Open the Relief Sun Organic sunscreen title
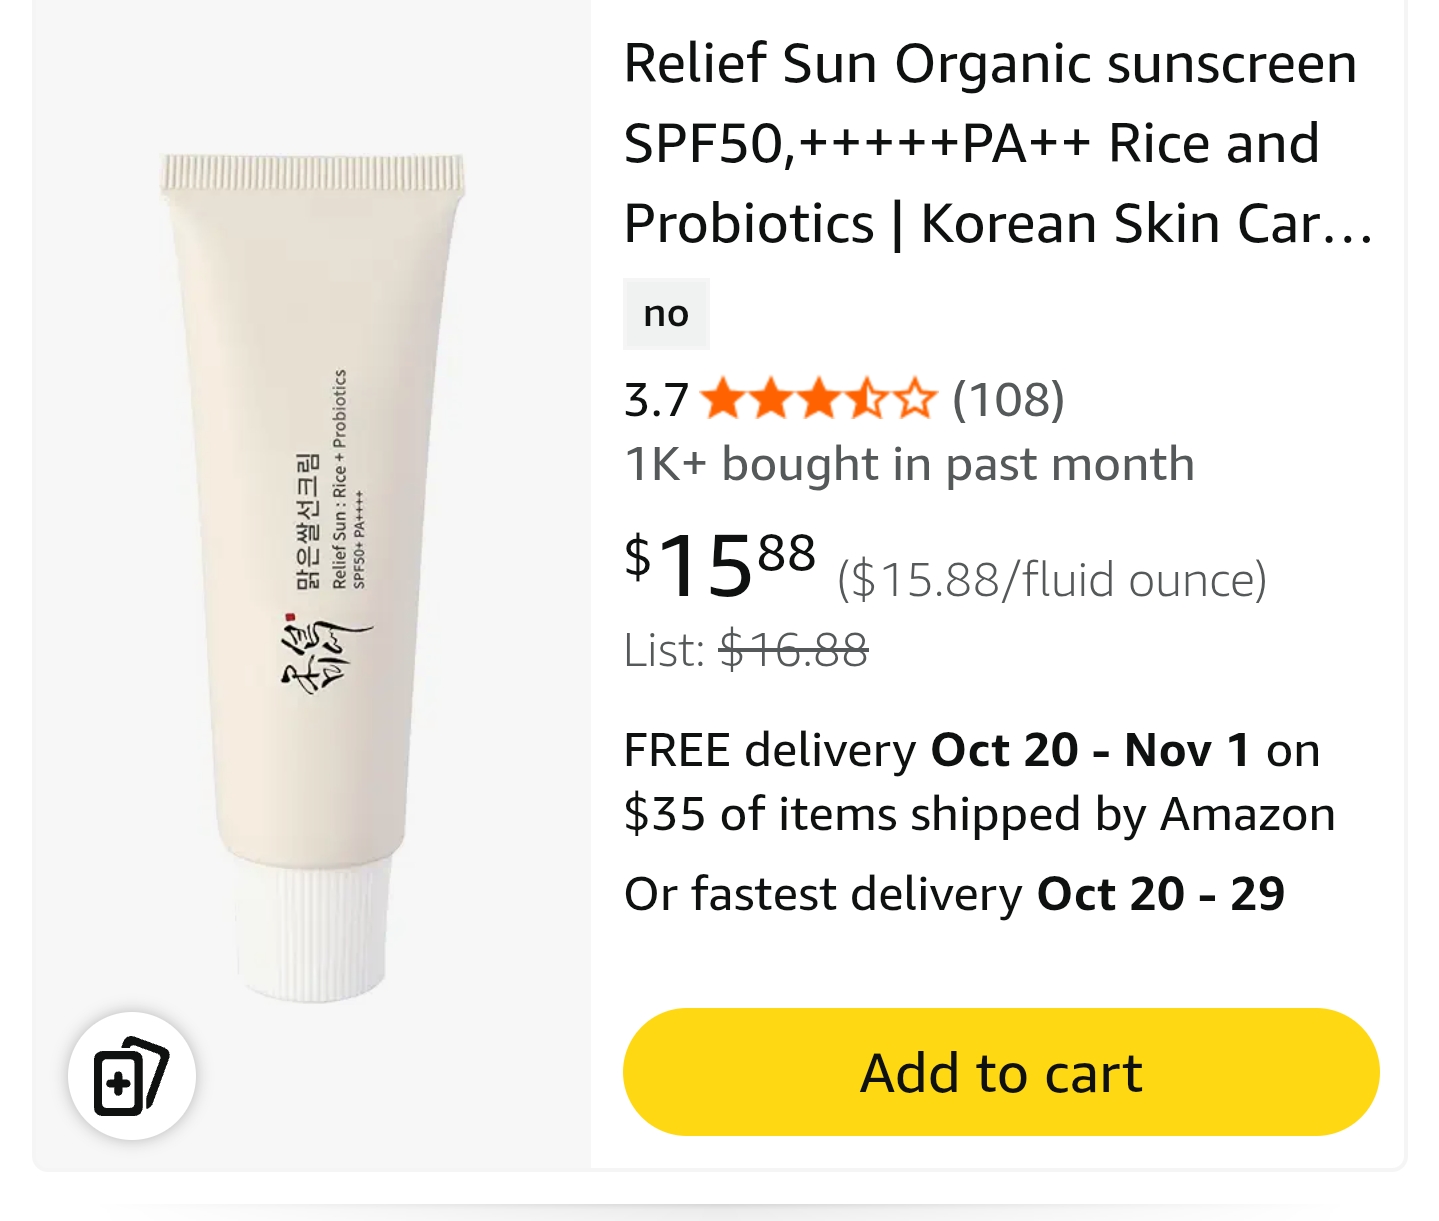Screen dimensions: 1439x1221 999,143
